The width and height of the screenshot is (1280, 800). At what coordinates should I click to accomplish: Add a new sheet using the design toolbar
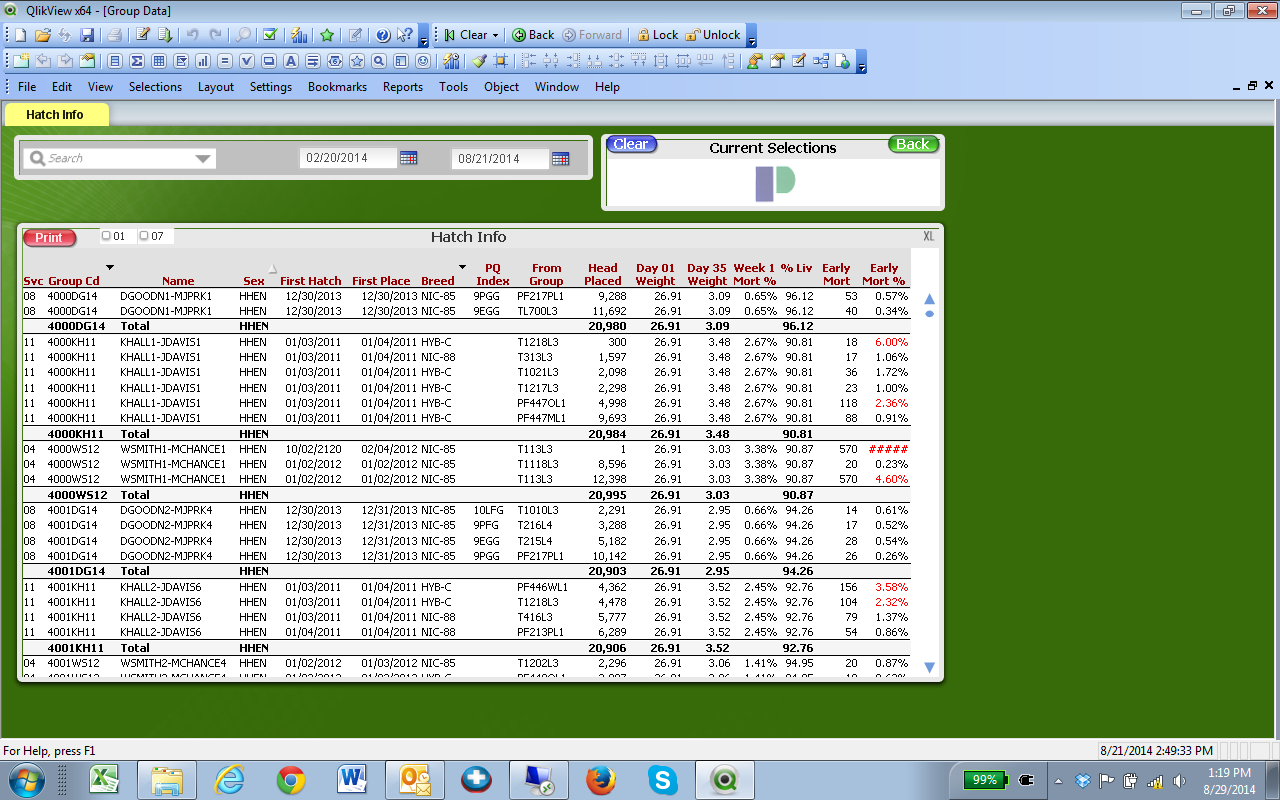[x=20, y=61]
